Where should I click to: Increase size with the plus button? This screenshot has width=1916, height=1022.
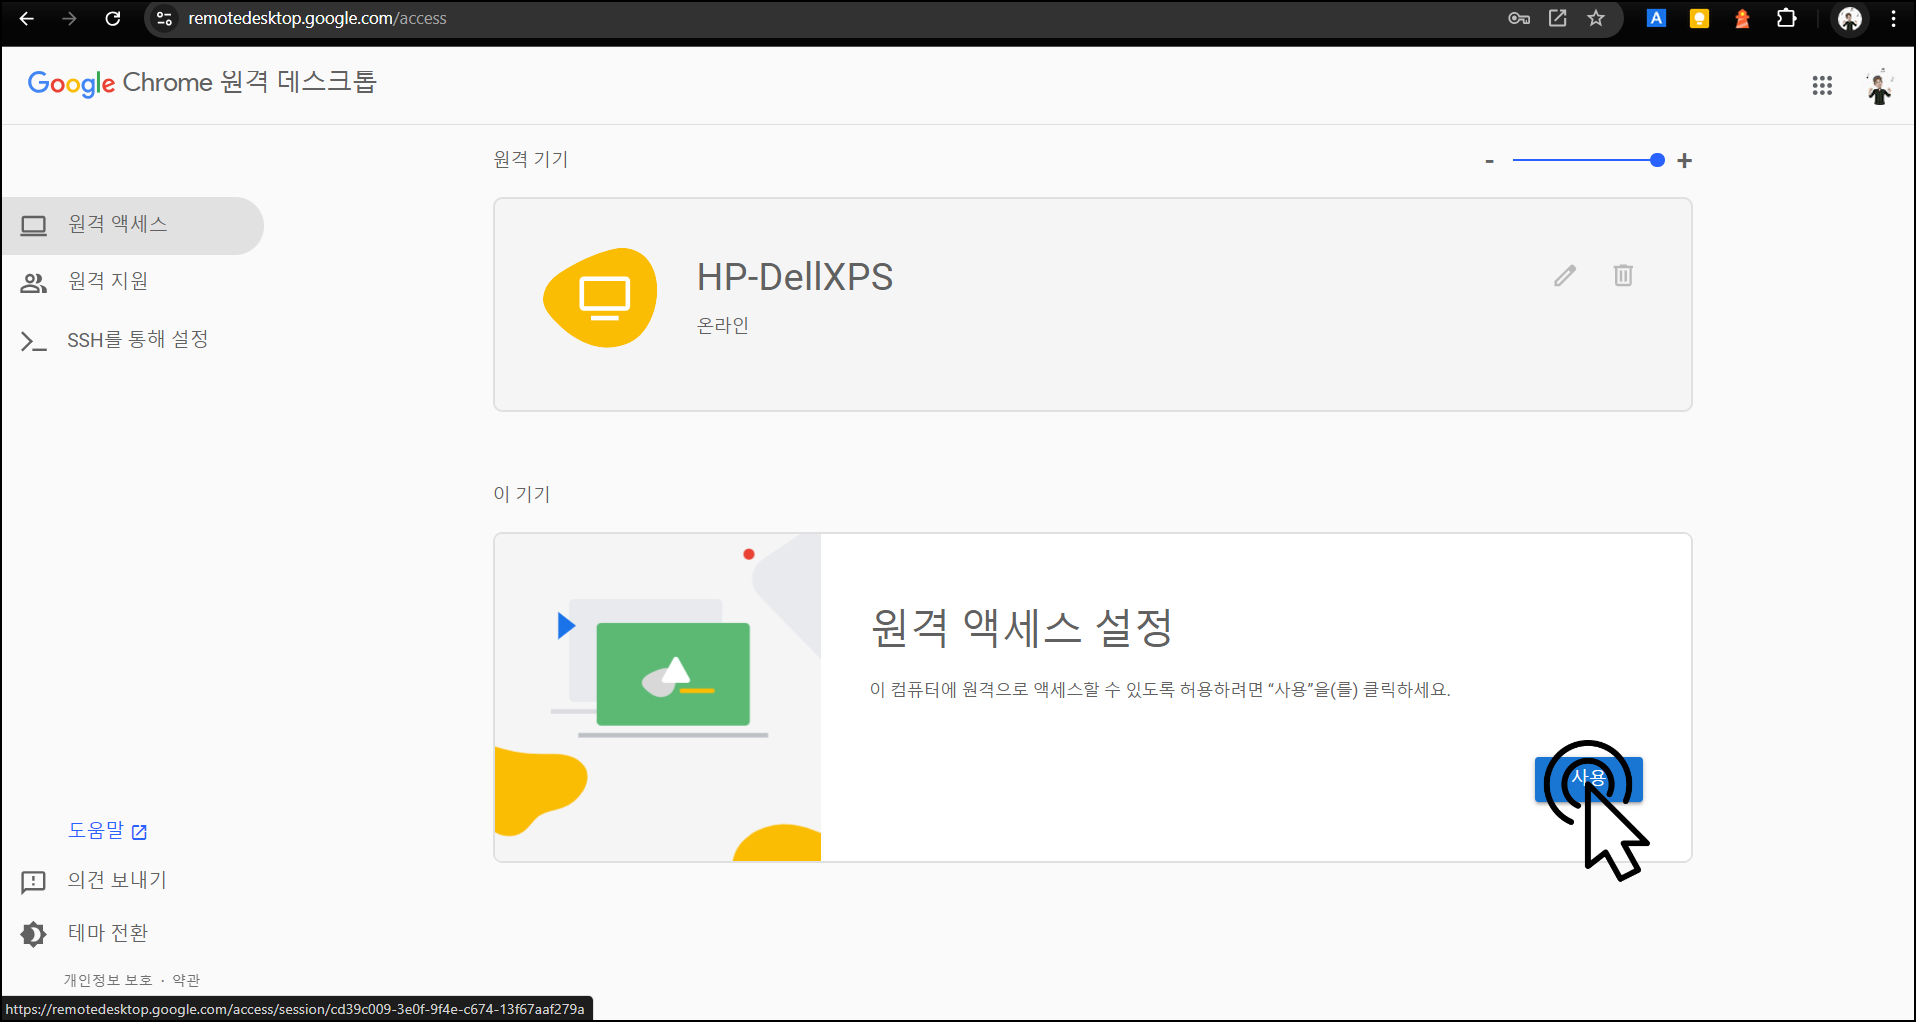click(1685, 160)
